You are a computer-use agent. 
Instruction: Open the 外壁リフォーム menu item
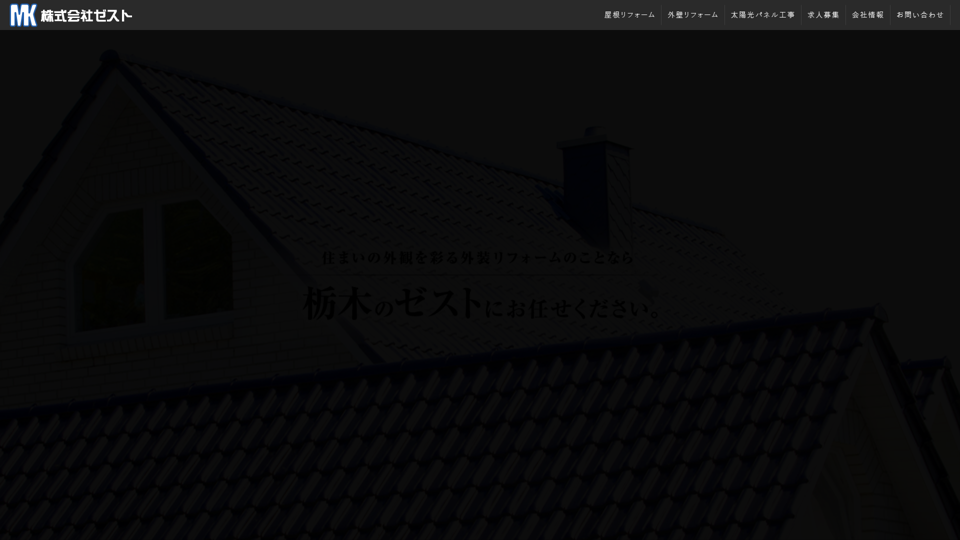(x=693, y=15)
